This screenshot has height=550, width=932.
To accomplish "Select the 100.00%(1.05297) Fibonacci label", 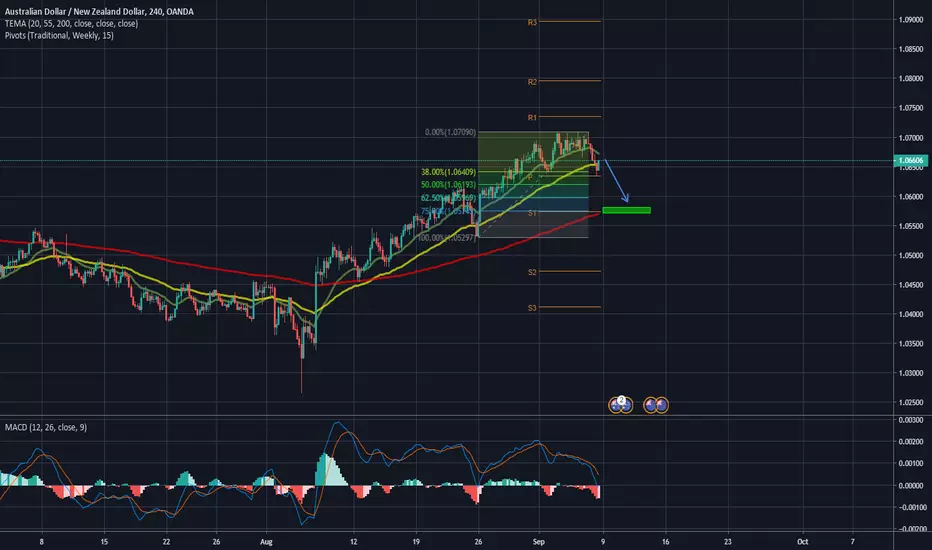I will point(446,237).
